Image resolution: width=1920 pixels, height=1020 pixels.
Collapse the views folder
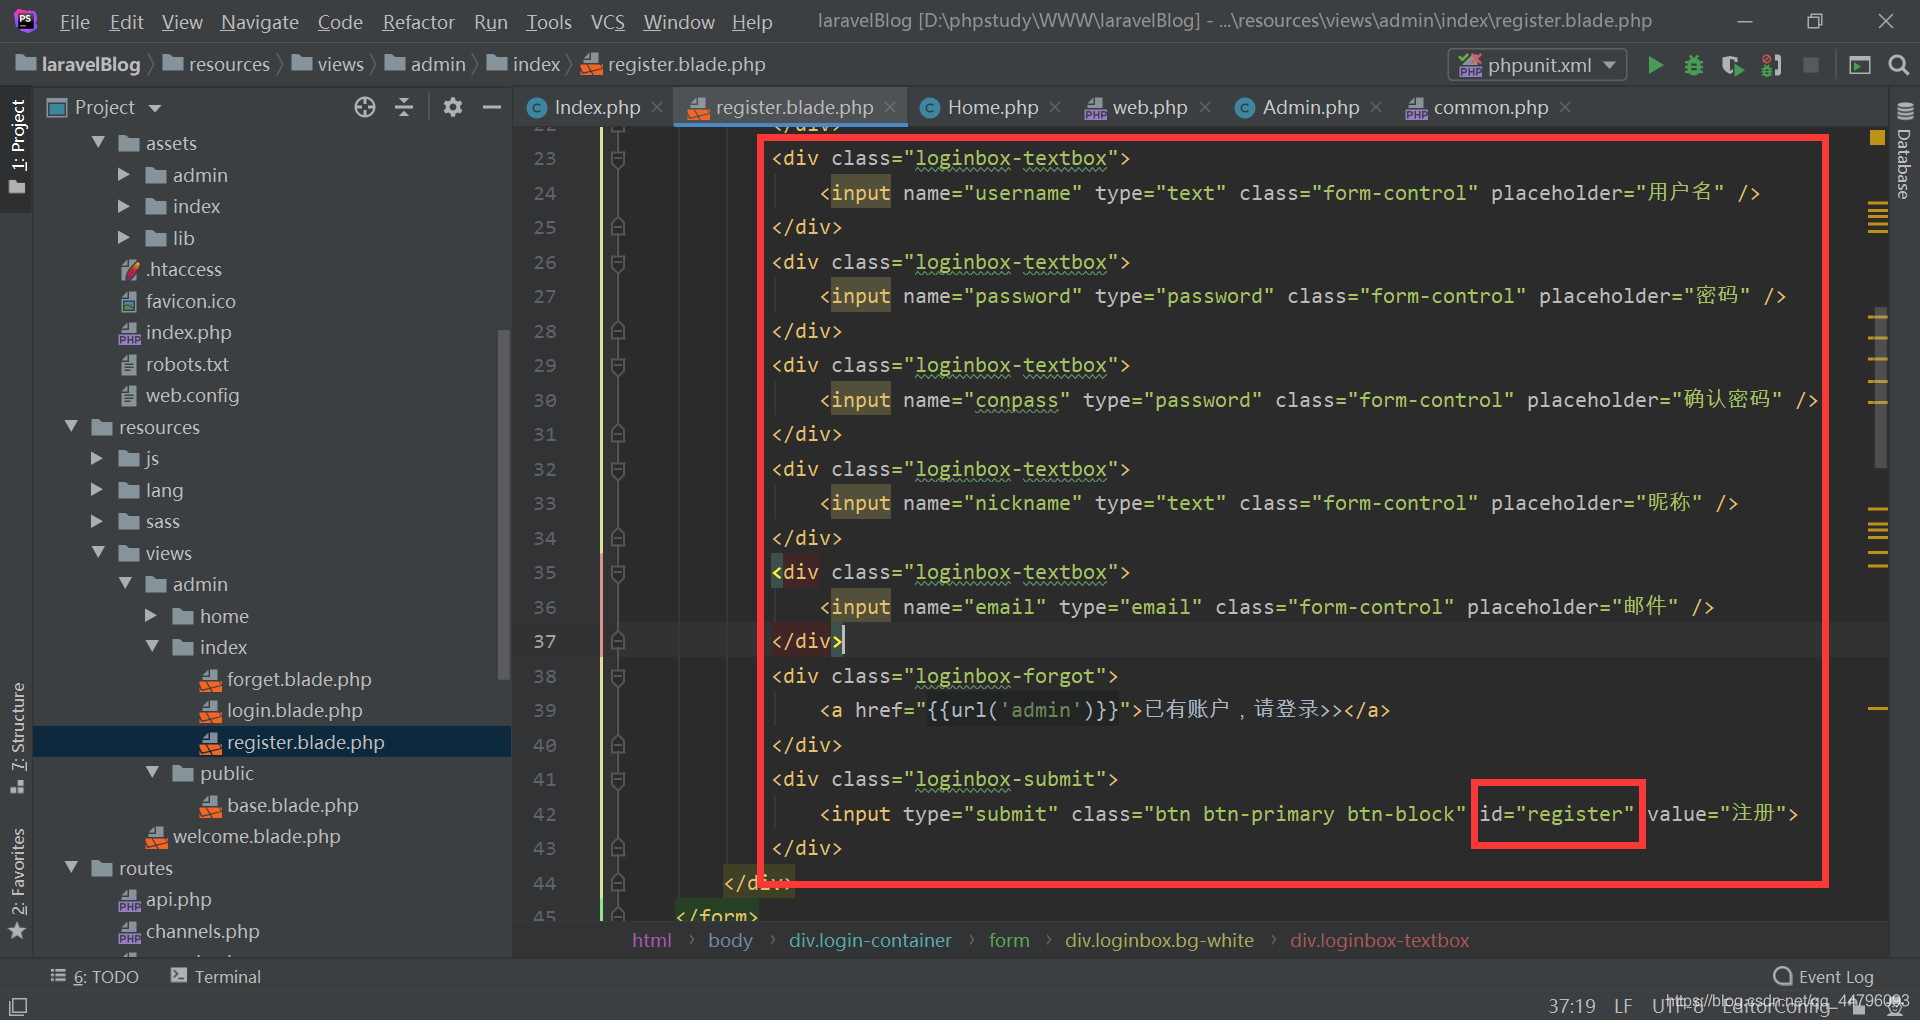pos(98,553)
